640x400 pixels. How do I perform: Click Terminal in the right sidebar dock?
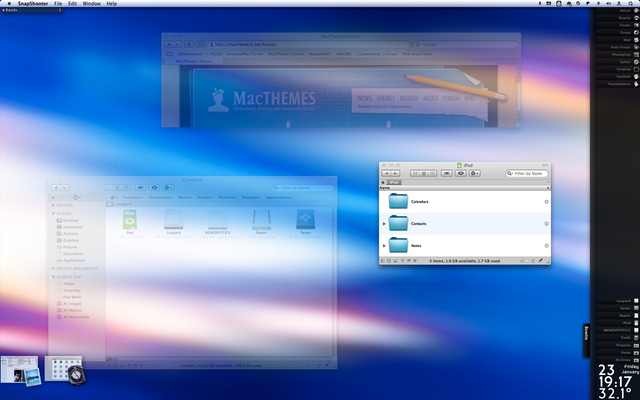point(618,69)
